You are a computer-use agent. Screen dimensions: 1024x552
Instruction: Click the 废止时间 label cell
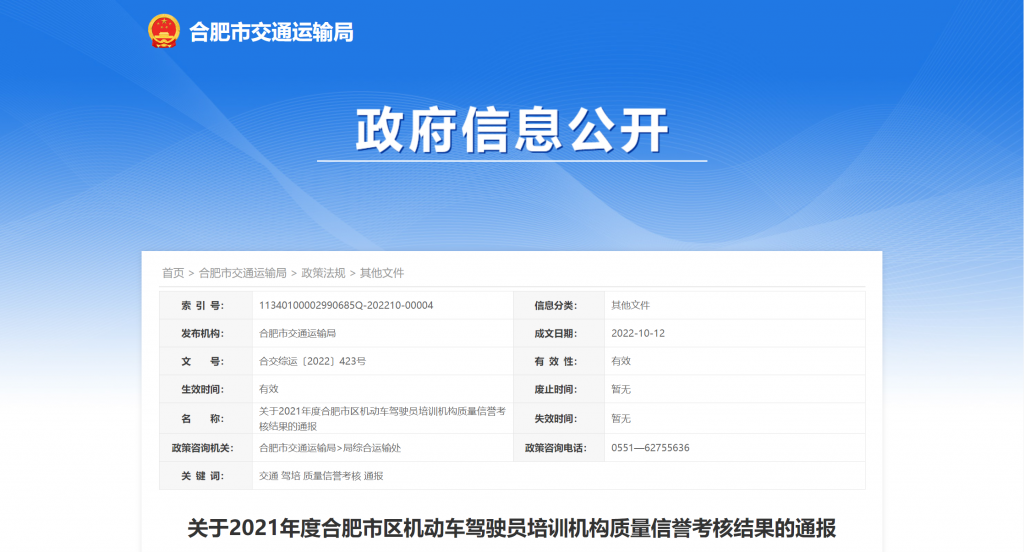tap(559, 389)
